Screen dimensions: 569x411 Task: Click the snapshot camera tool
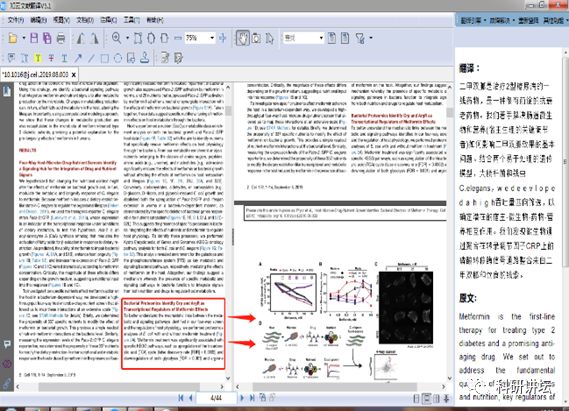tap(256, 38)
